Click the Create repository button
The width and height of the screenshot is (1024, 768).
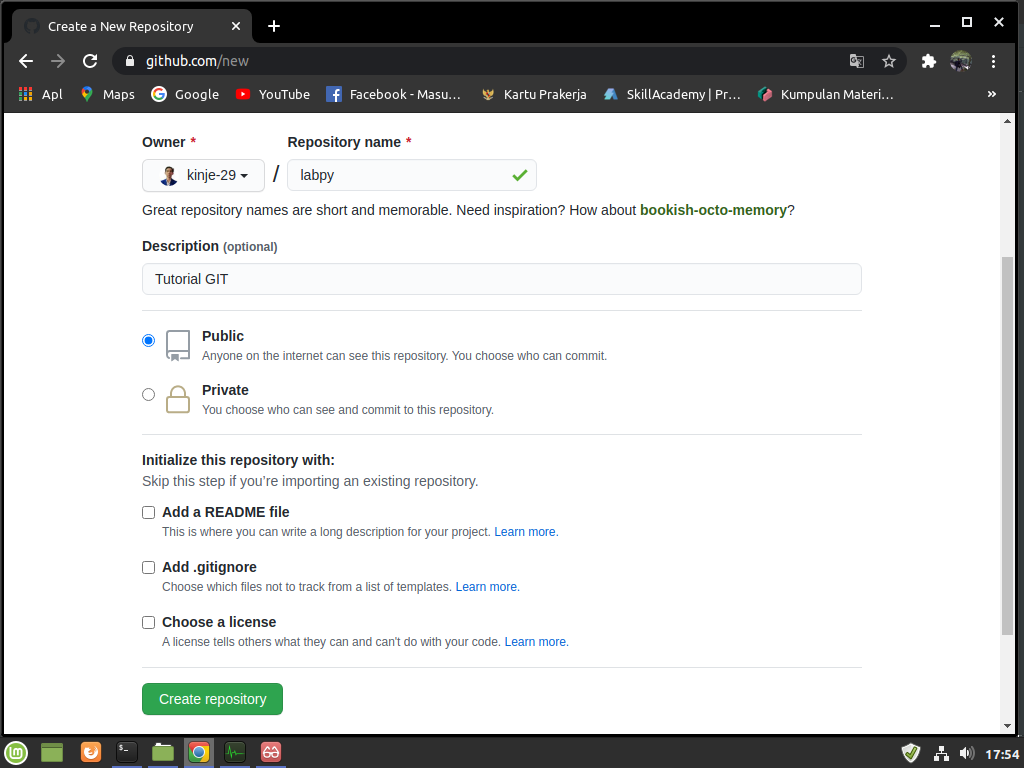click(x=212, y=699)
